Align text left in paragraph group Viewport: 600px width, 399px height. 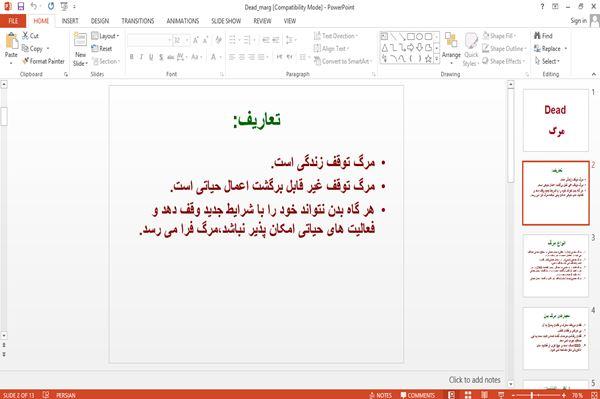[232, 57]
